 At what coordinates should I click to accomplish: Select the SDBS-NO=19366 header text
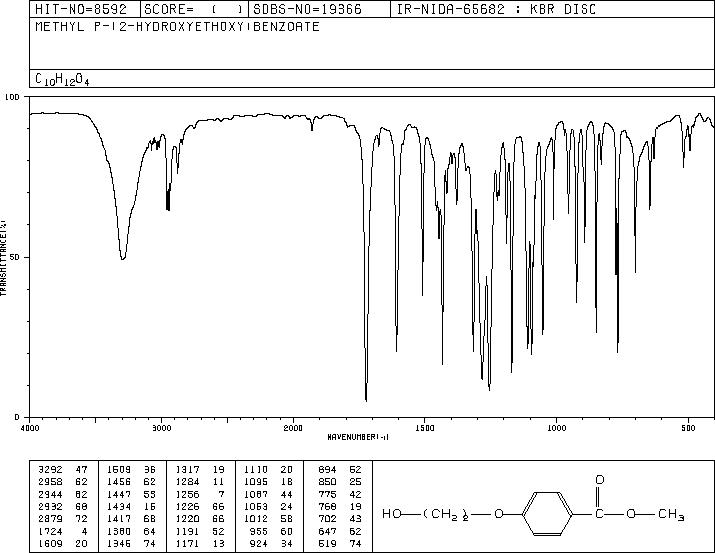307,9
